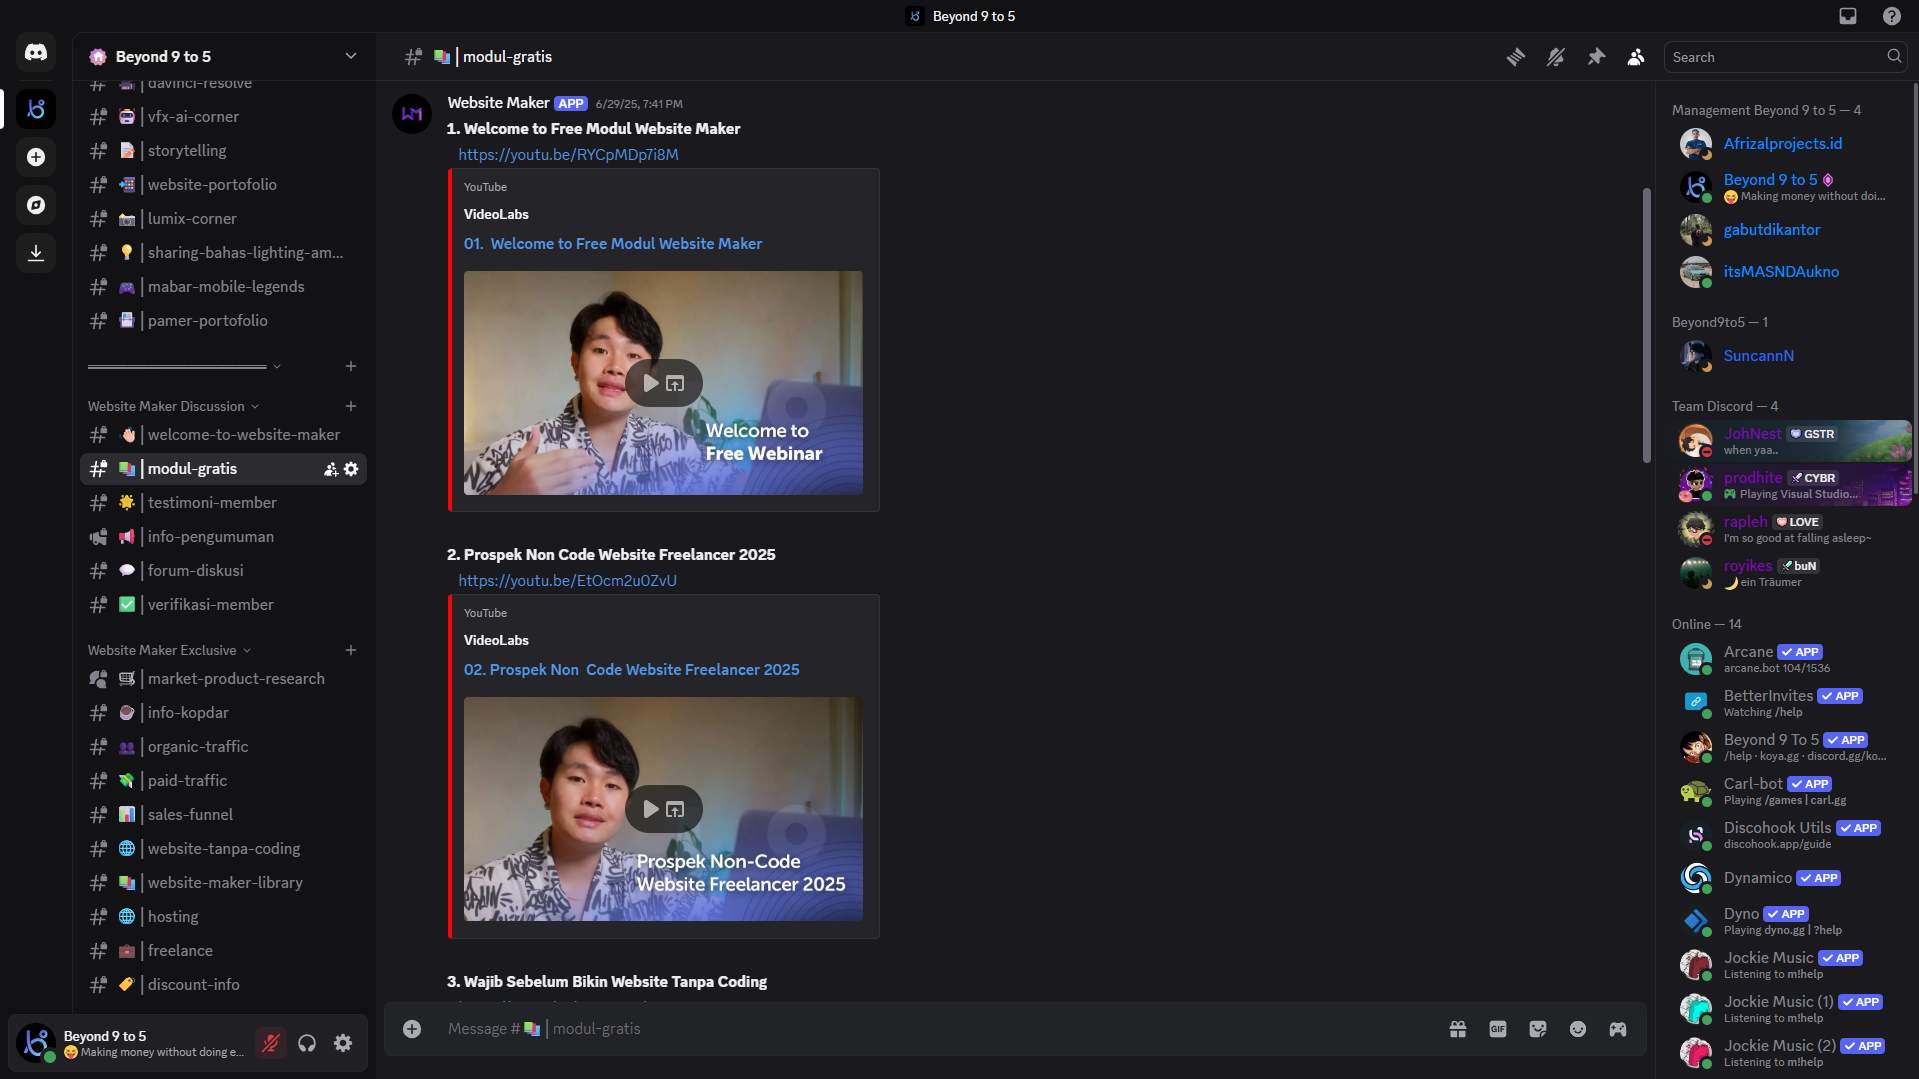Open the Download Apps button
This screenshot has height=1079, width=1919.
36,253
